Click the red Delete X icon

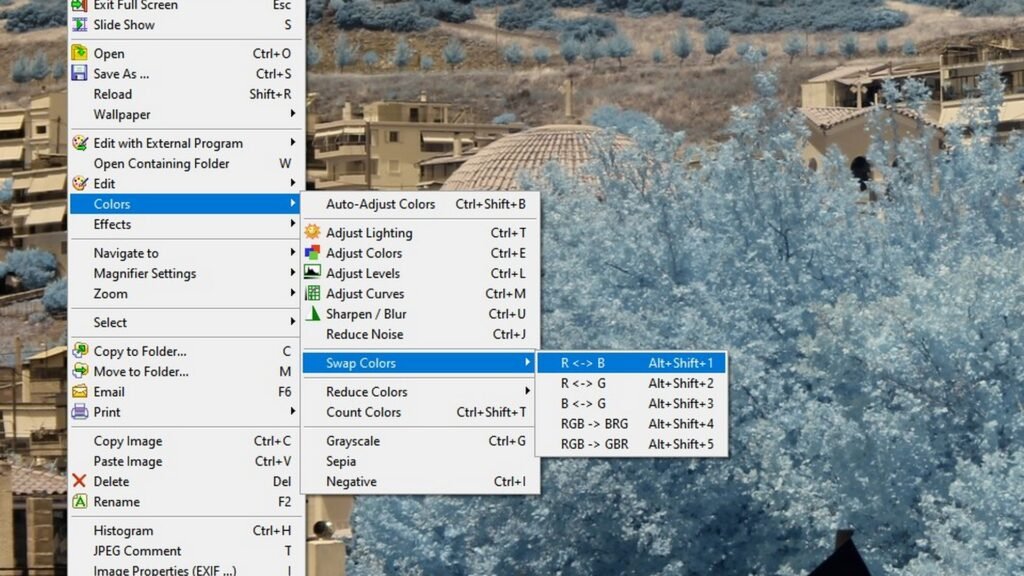[x=79, y=481]
